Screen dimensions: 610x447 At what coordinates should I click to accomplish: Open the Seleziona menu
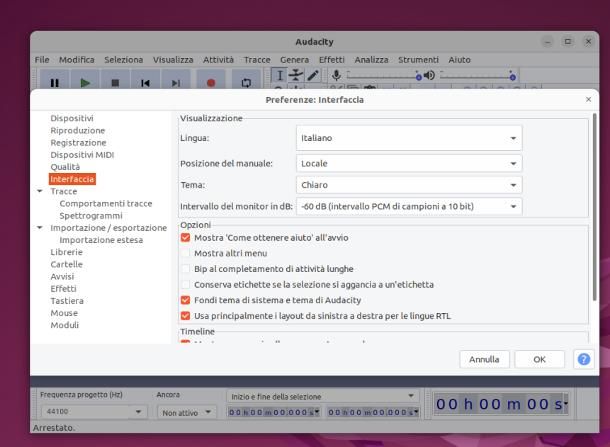pyautogui.click(x=123, y=60)
